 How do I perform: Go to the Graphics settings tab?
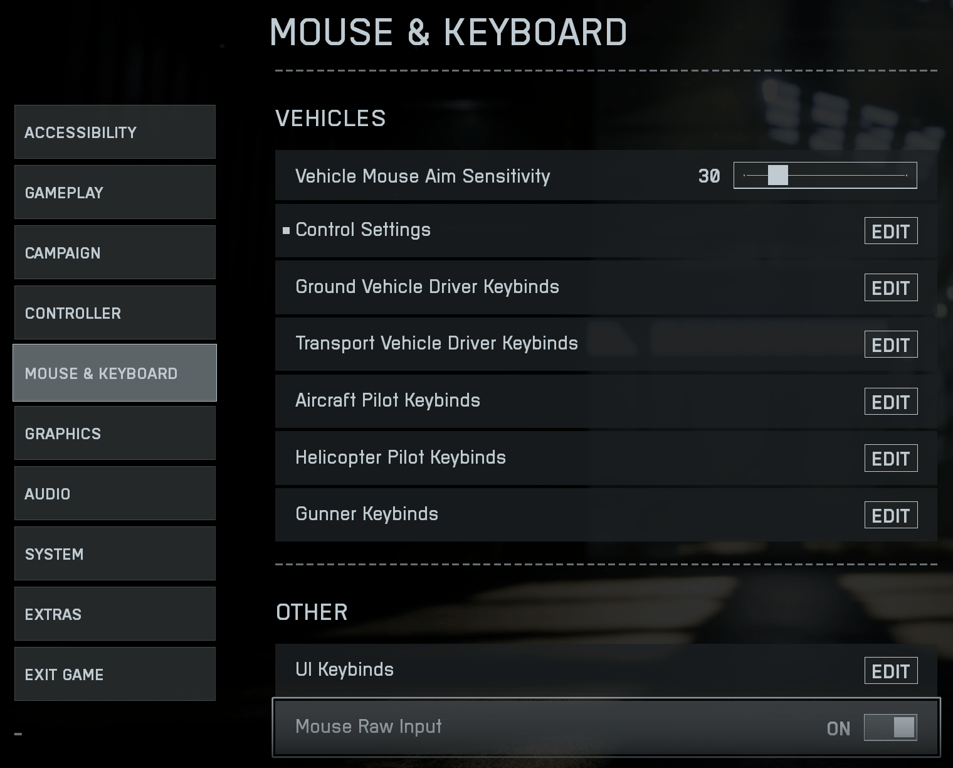[x=114, y=433]
